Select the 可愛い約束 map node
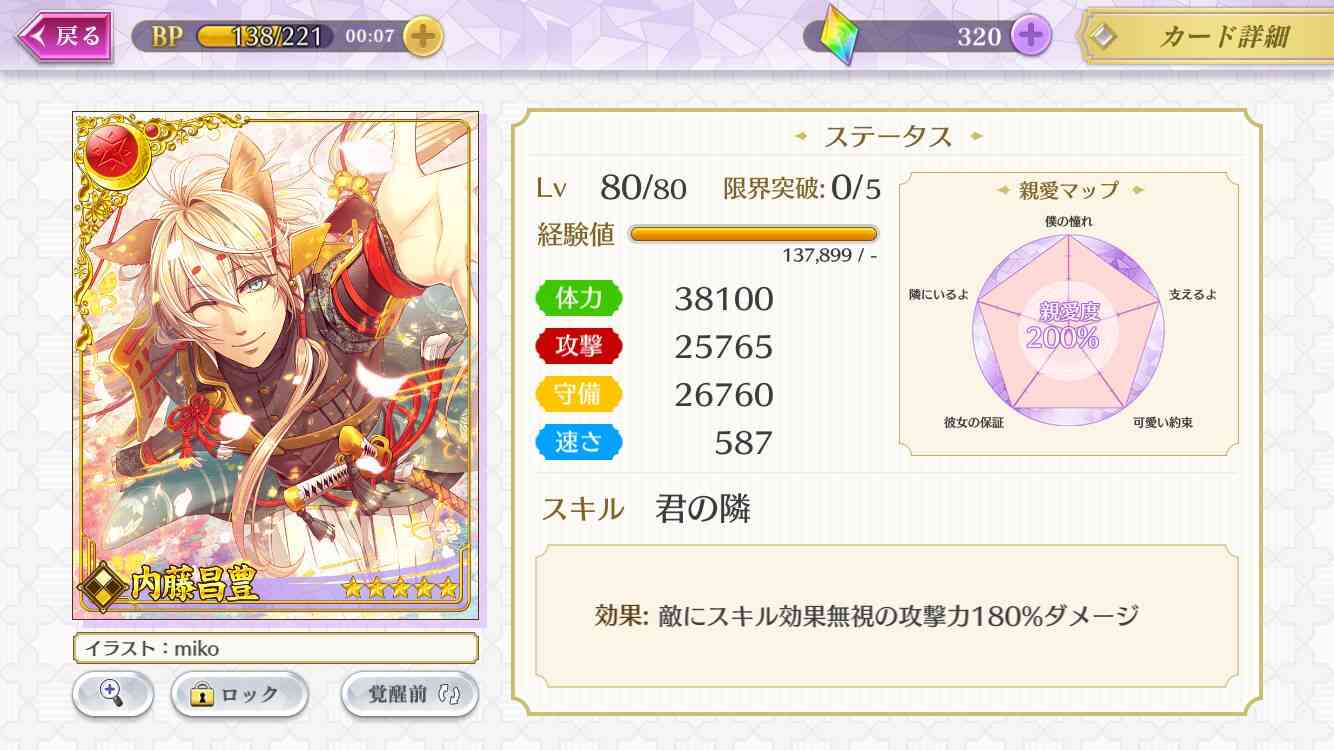1334x750 pixels. 1163,423
